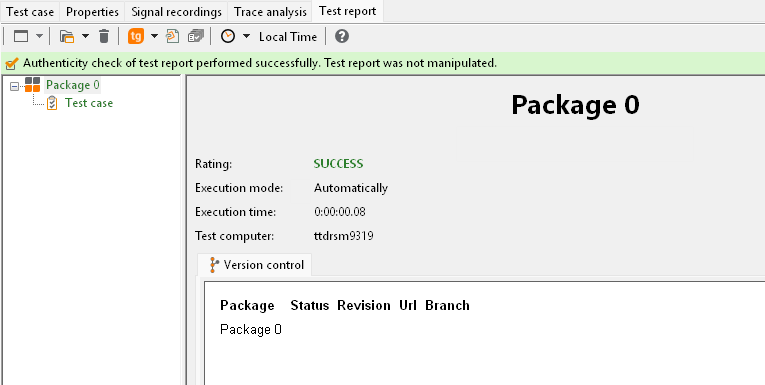Click the Package column header
This screenshot has width=765, height=385.
pyautogui.click(x=247, y=305)
